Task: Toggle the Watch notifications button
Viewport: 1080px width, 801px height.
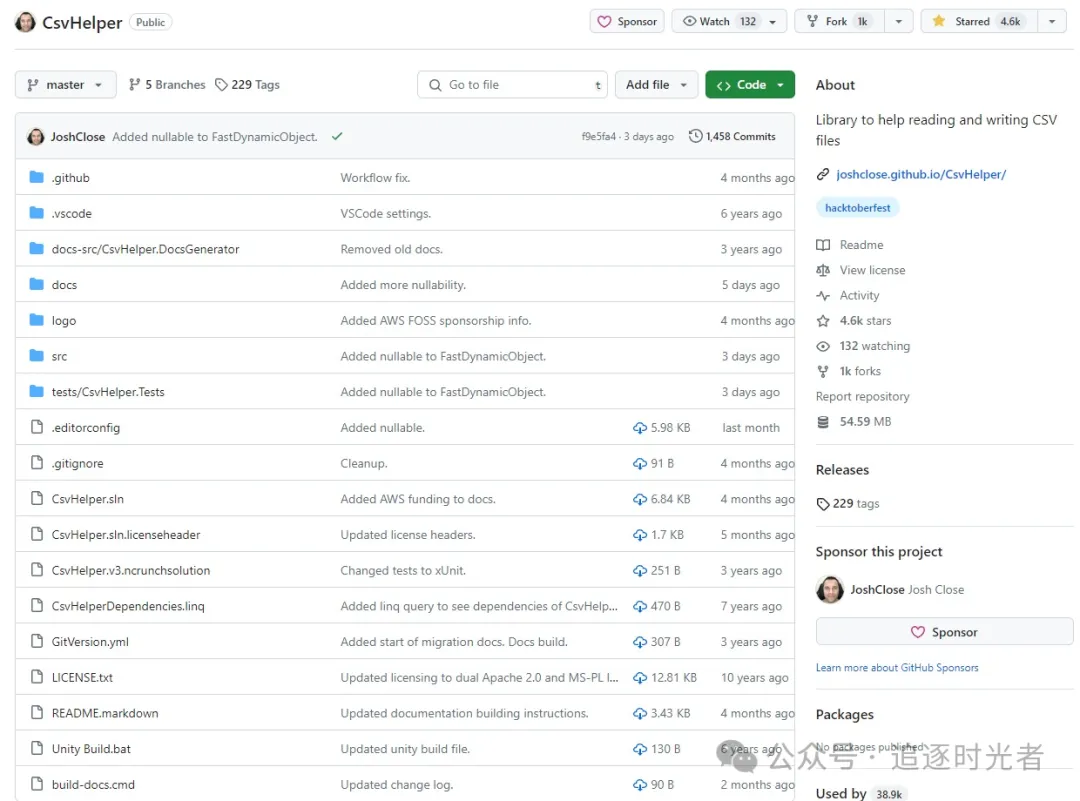Action: tap(720, 21)
